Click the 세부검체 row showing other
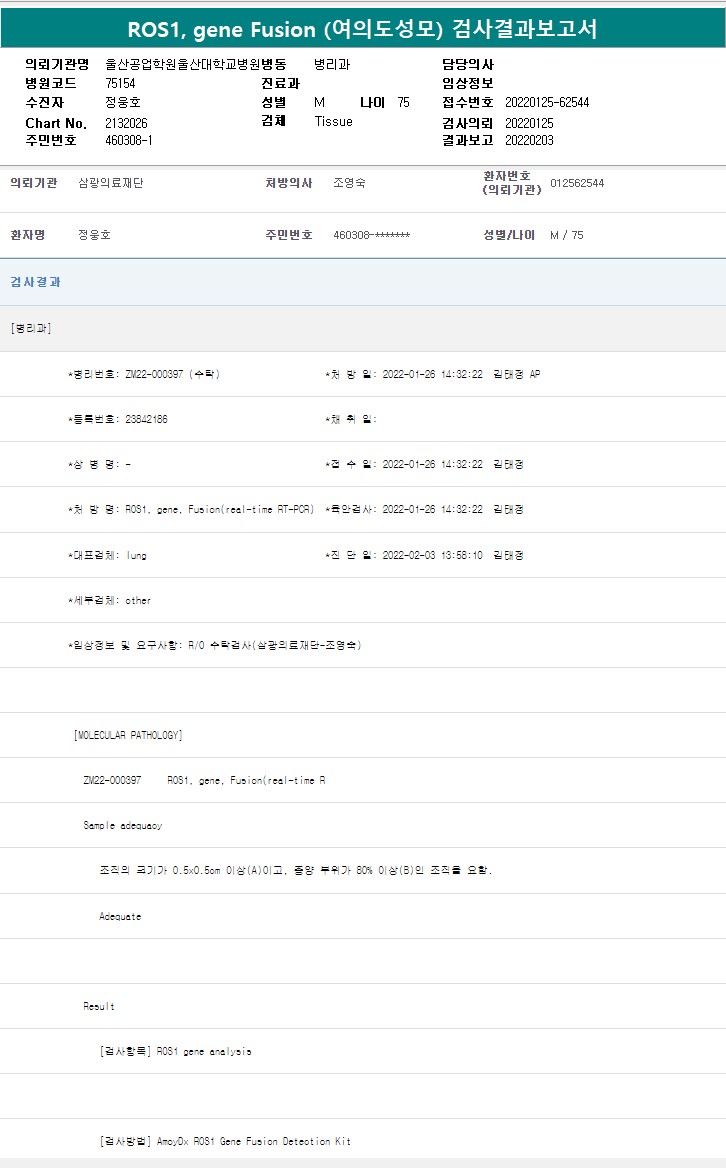 pyautogui.click(x=109, y=600)
